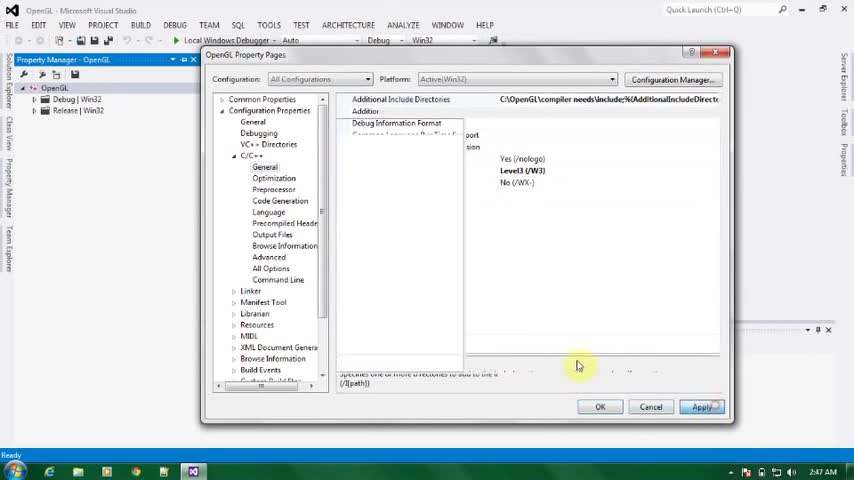
Task: Click the Save icon in toolbar
Action: tap(94, 40)
